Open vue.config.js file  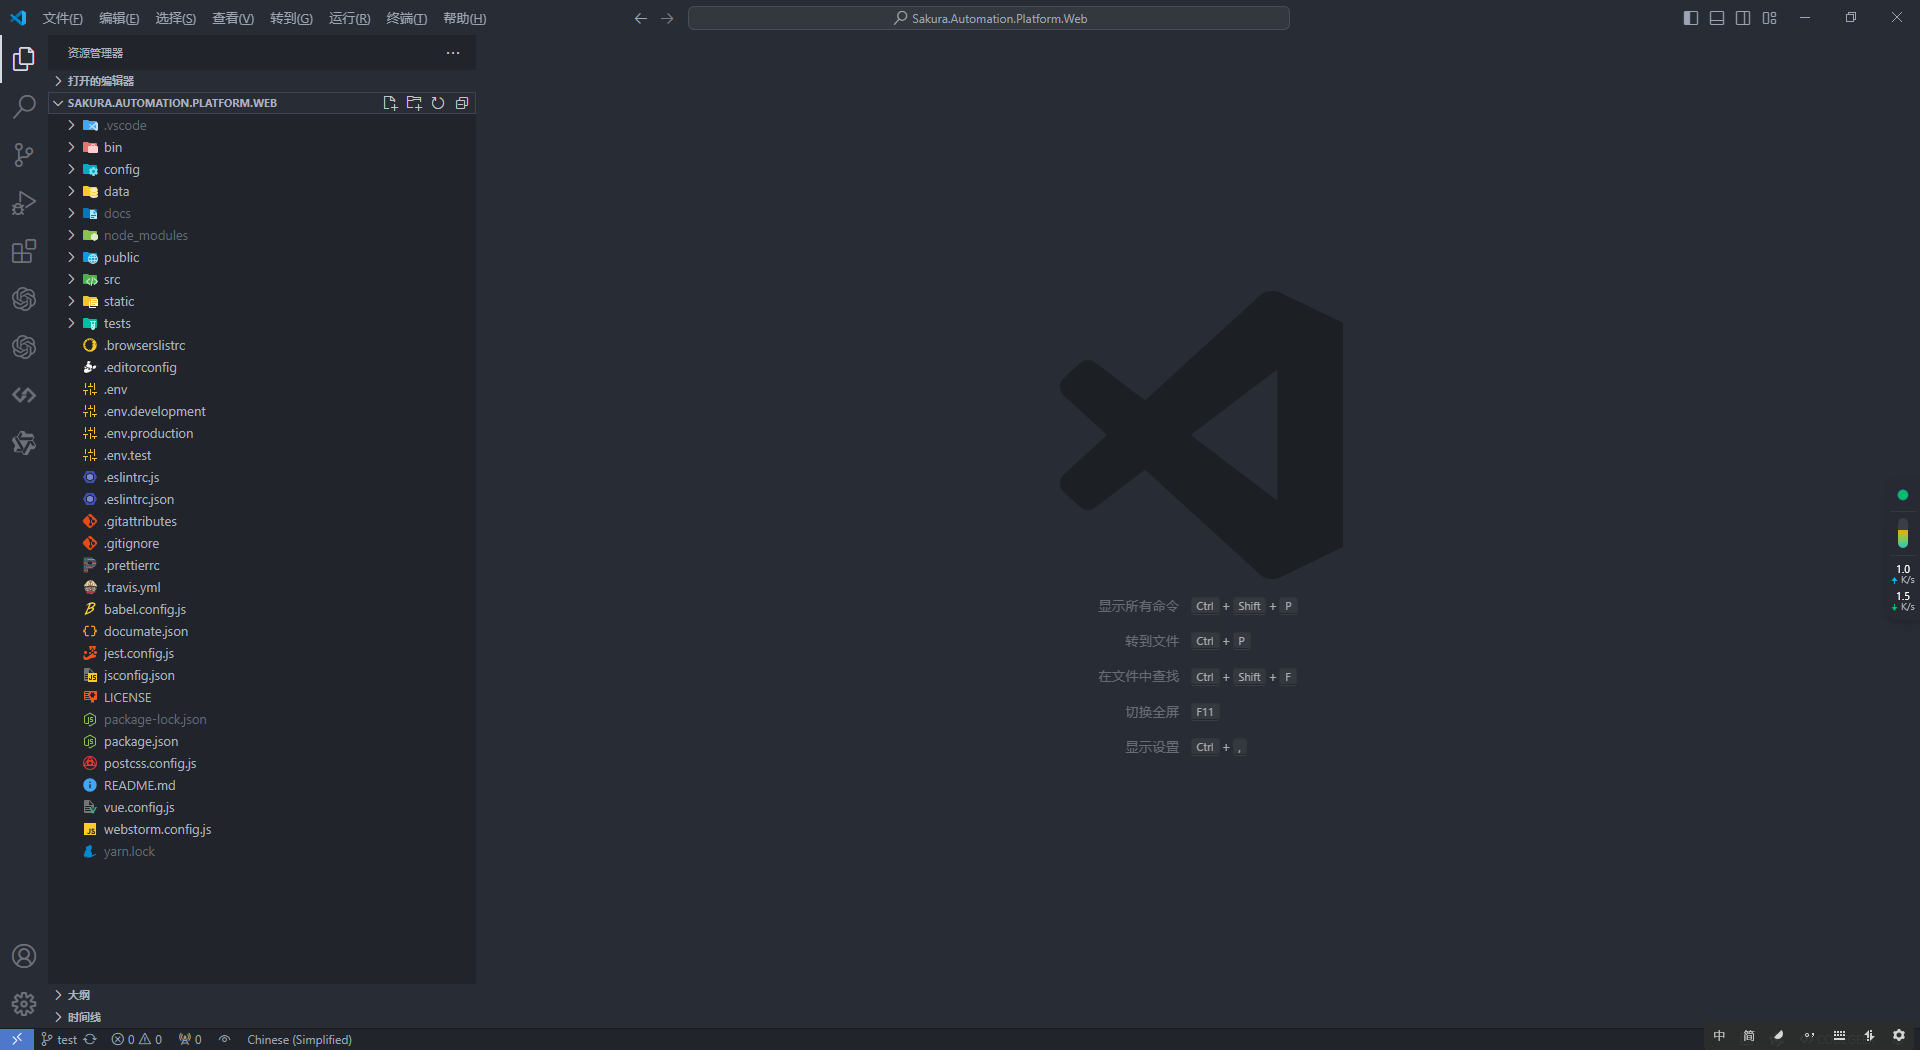(x=262, y=807)
